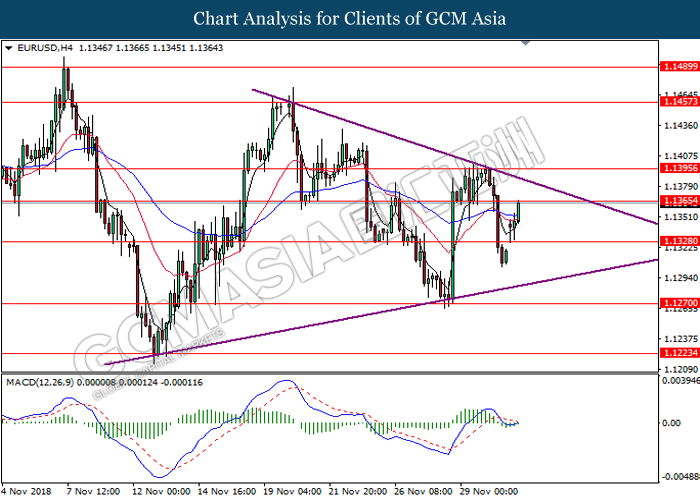Click the -0.004888 MACD scale value

[680, 477]
